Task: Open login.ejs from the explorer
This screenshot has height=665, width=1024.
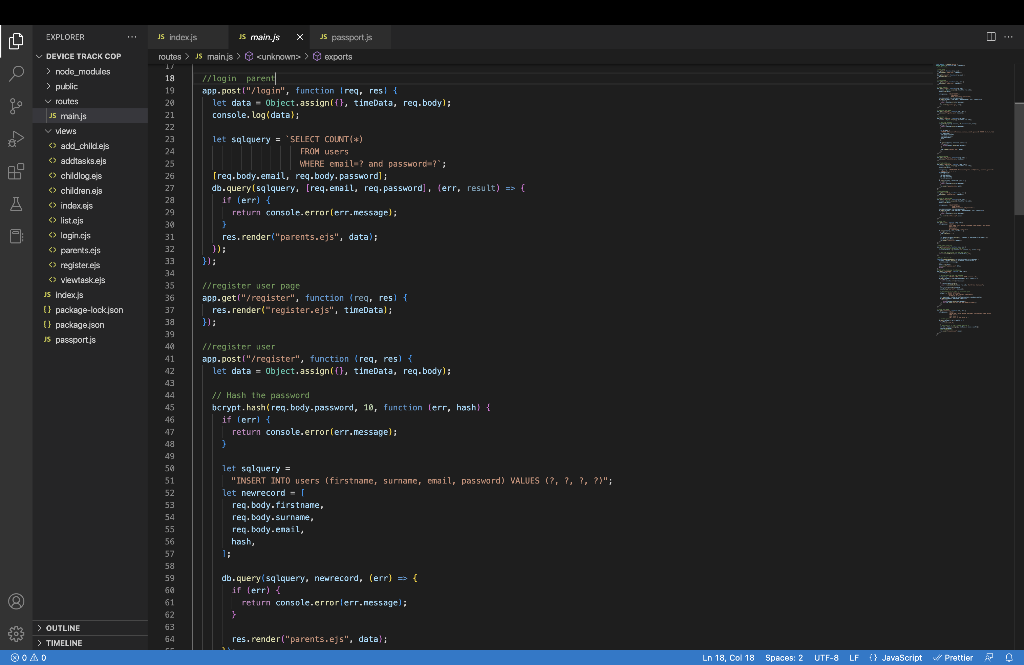Action: [x=75, y=235]
